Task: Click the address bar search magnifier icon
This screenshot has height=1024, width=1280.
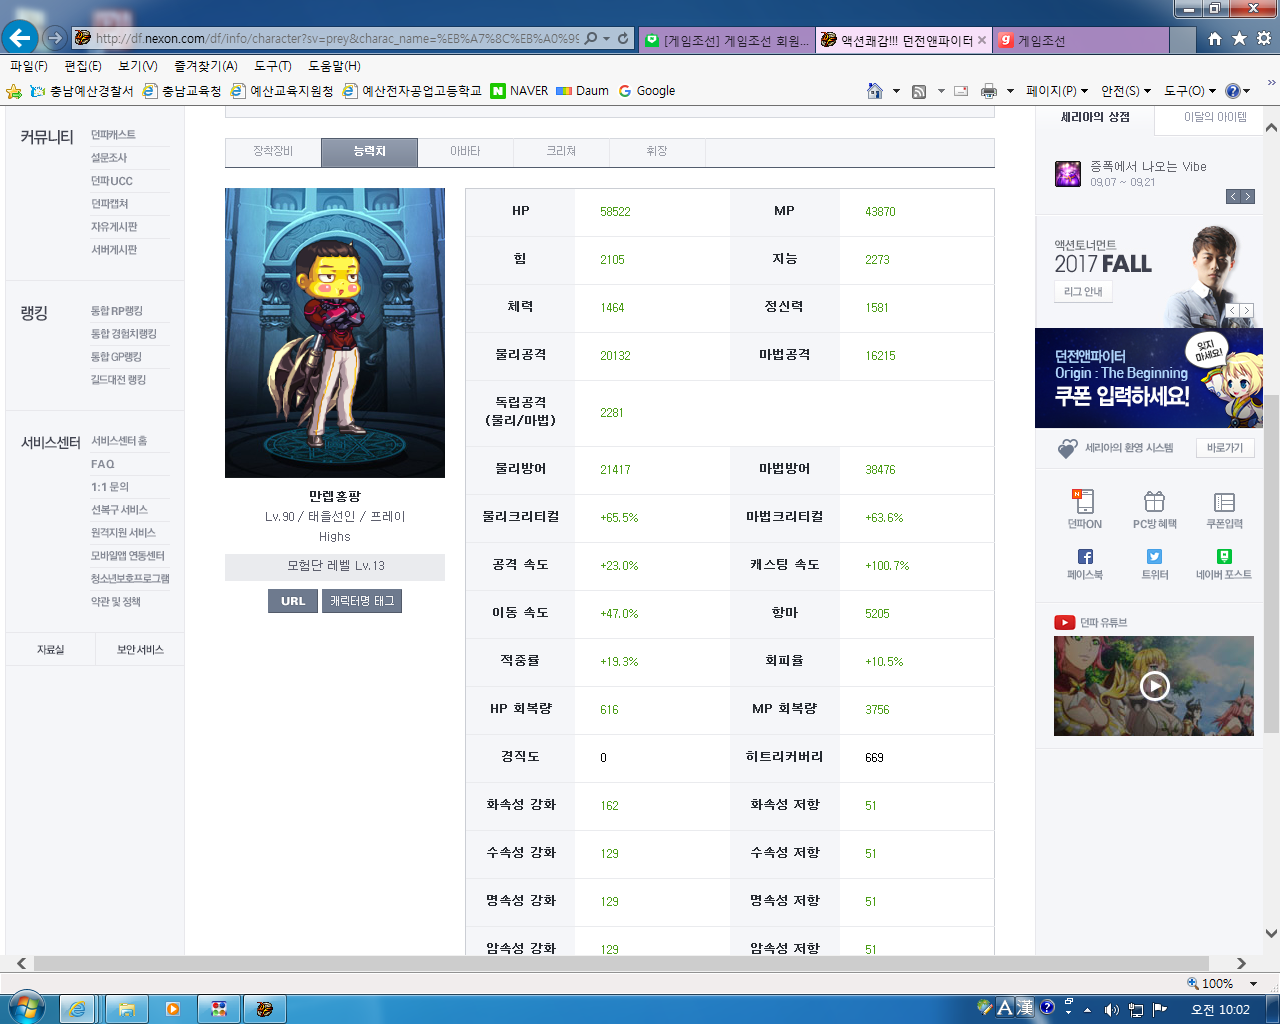Action: 590,38
